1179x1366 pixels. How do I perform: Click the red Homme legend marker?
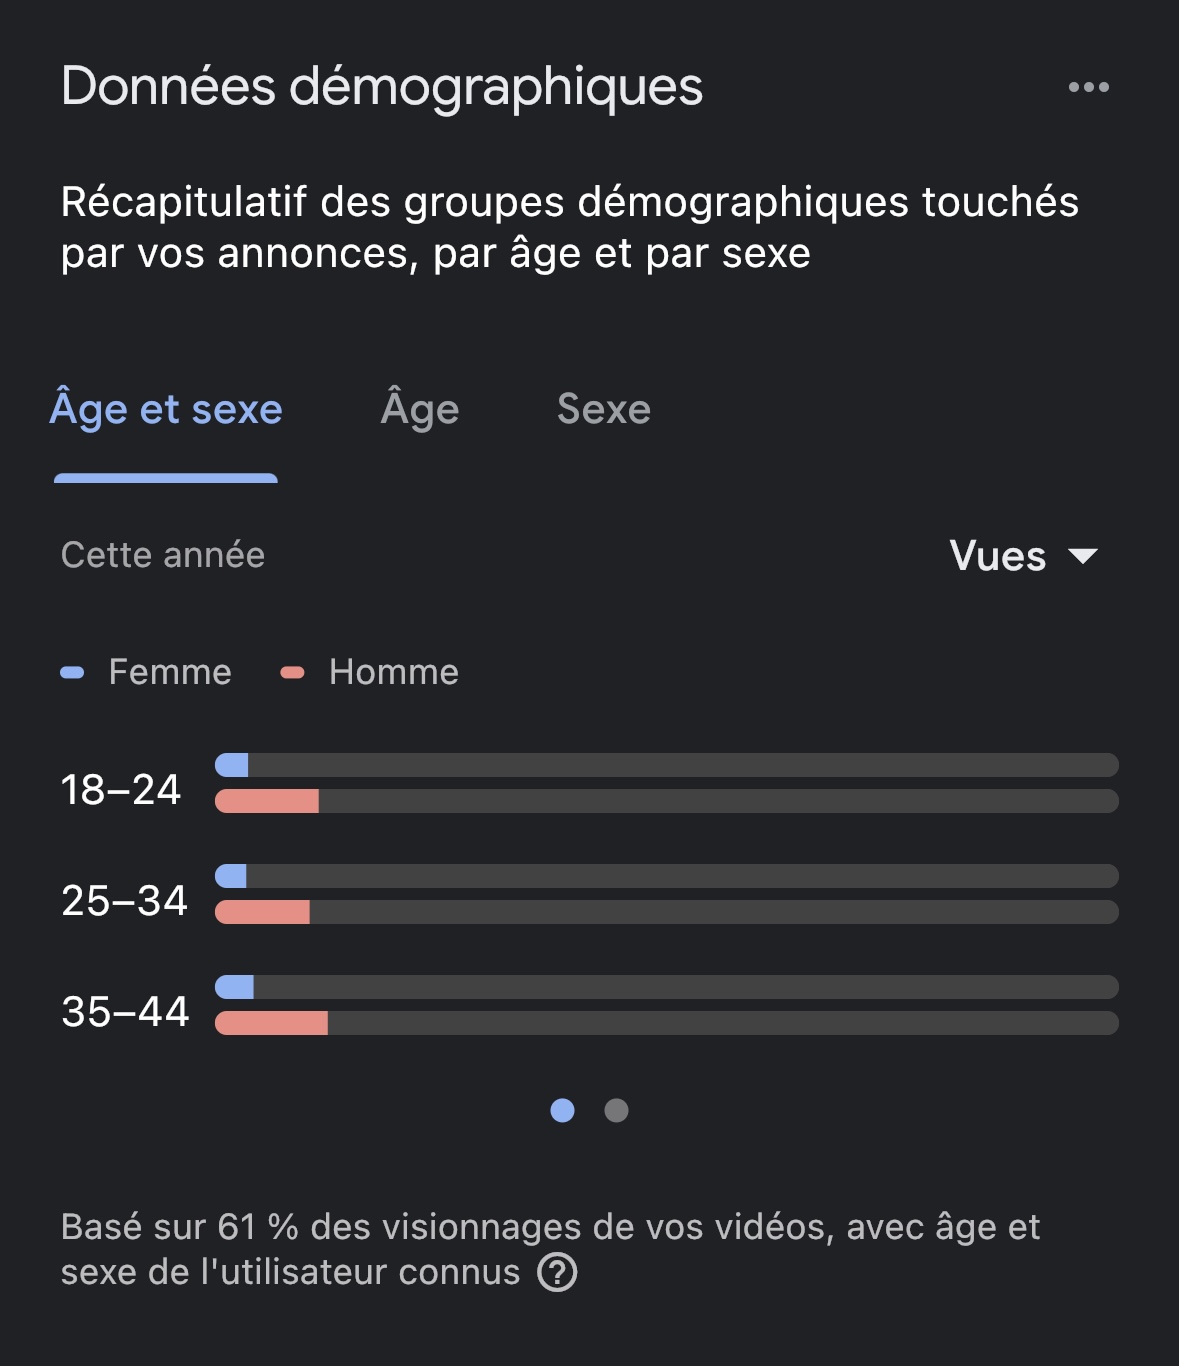pos(292,673)
